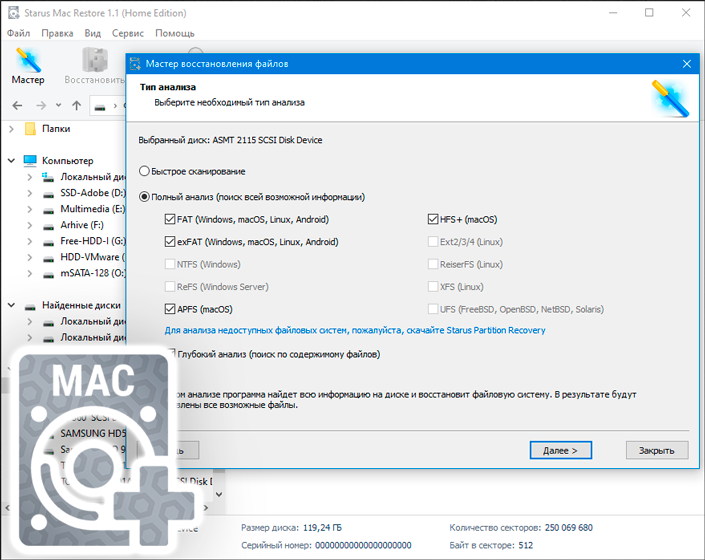Click bytes per sector value 512
This screenshot has height=560, width=705.
[526, 545]
